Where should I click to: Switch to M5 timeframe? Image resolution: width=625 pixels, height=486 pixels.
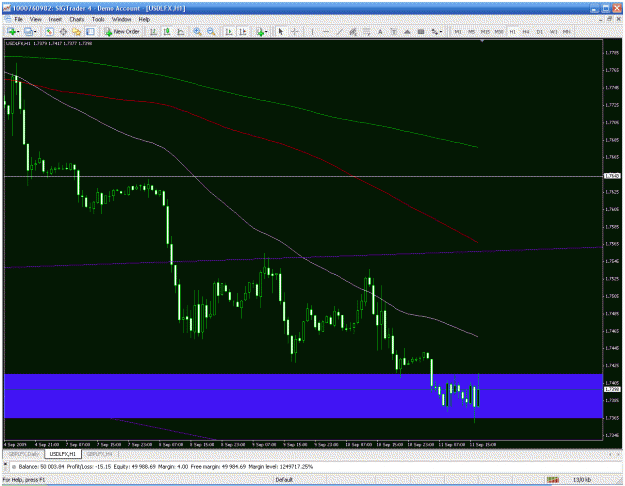[x=472, y=31]
